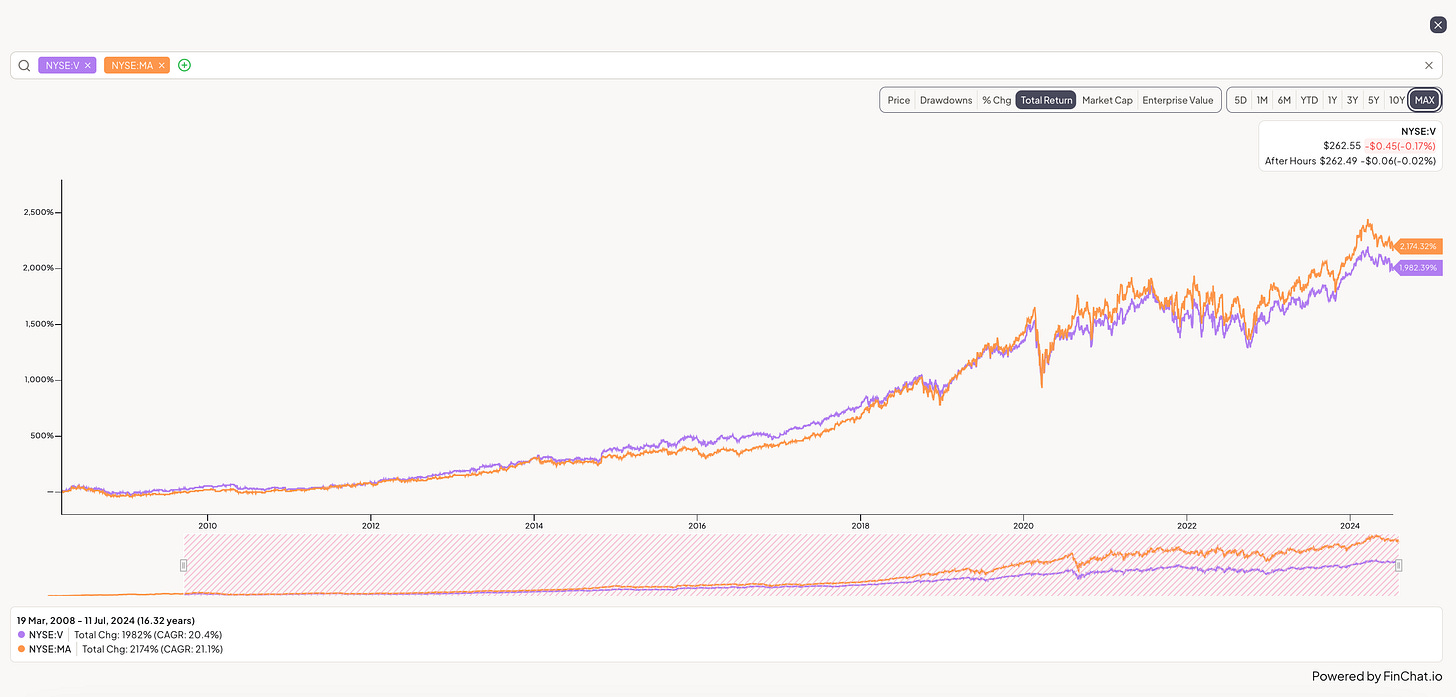Click the 500% y-axis label
The height and width of the screenshot is (697, 1456).
42,436
